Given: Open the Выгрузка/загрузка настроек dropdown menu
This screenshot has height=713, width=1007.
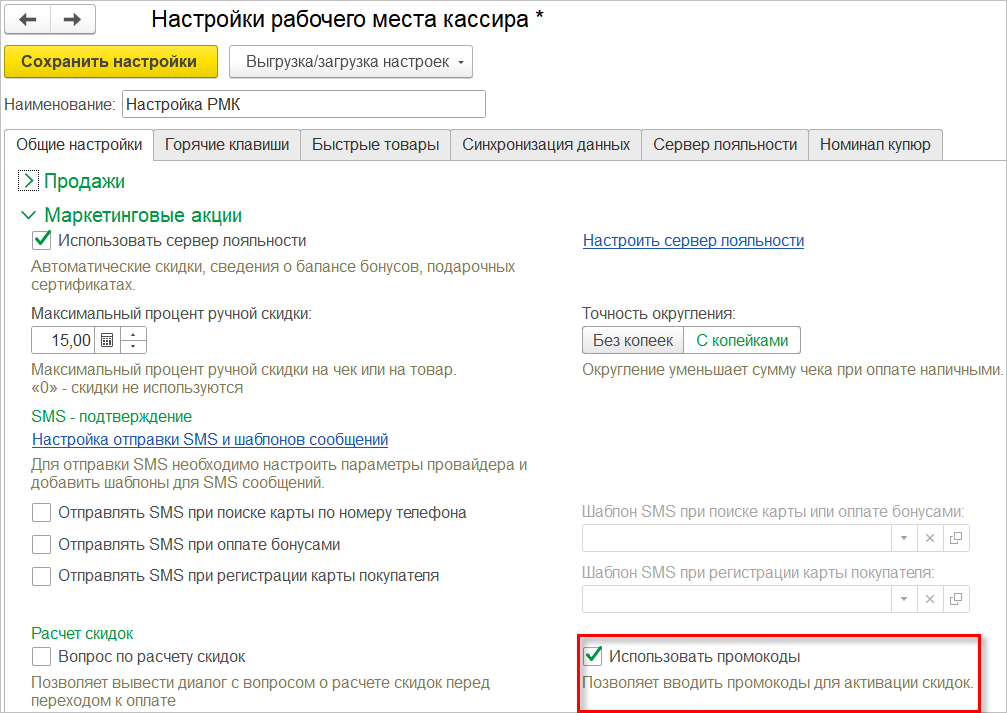Looking at the screenshot, I should point(351,62).
